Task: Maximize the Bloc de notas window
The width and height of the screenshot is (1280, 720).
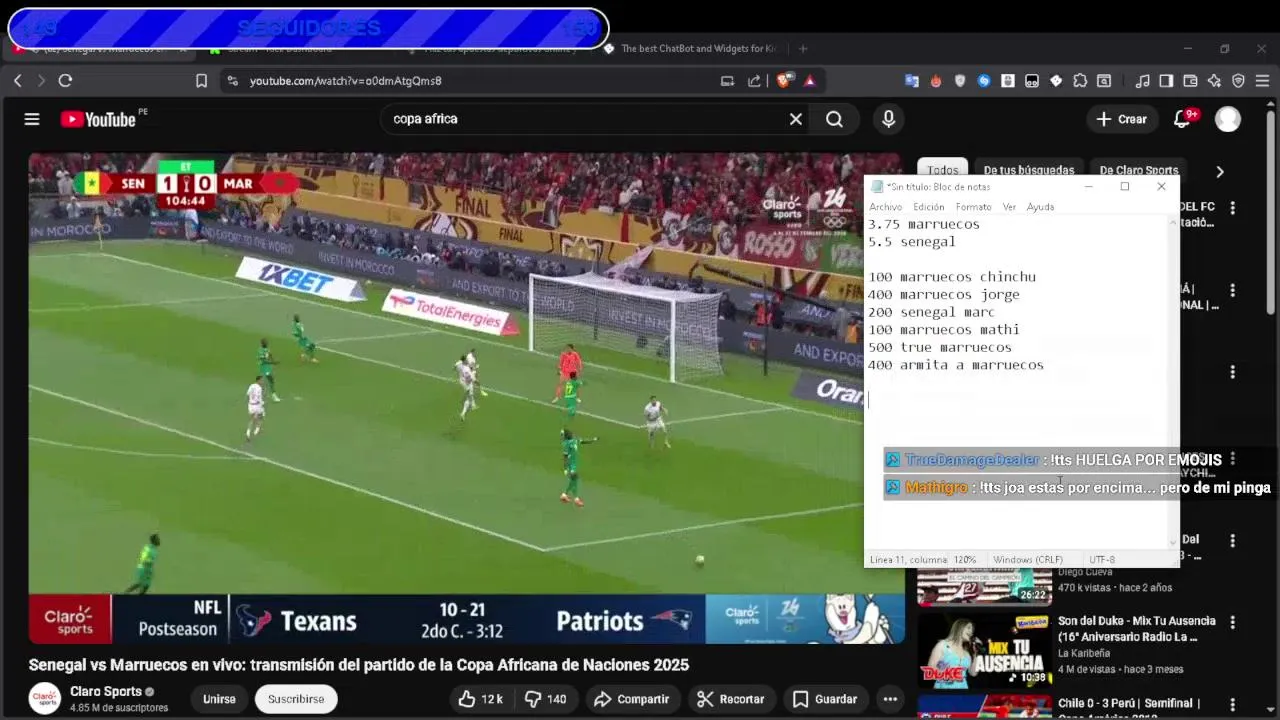Action: (1125, 187)
